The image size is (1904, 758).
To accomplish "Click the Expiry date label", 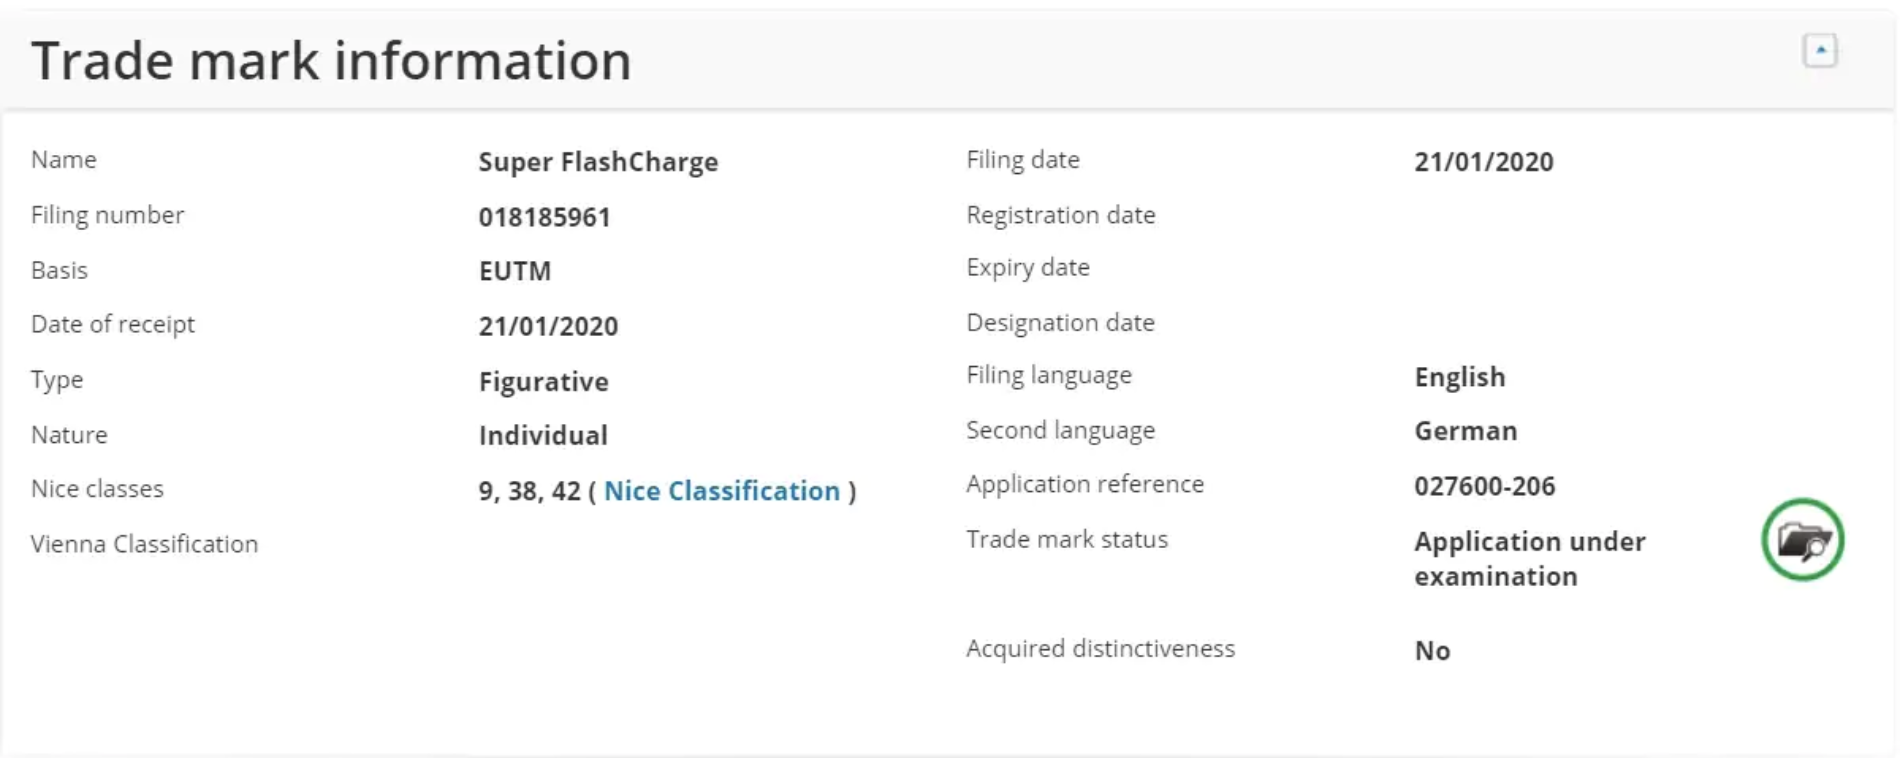I will pos(1027,268).
